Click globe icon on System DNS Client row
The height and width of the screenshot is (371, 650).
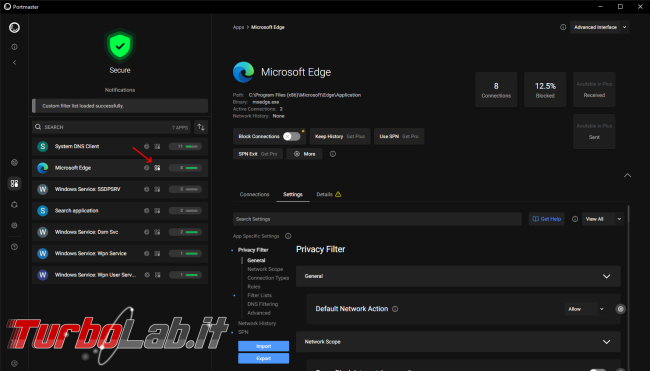pyautogui.click(x=147, y=146)
